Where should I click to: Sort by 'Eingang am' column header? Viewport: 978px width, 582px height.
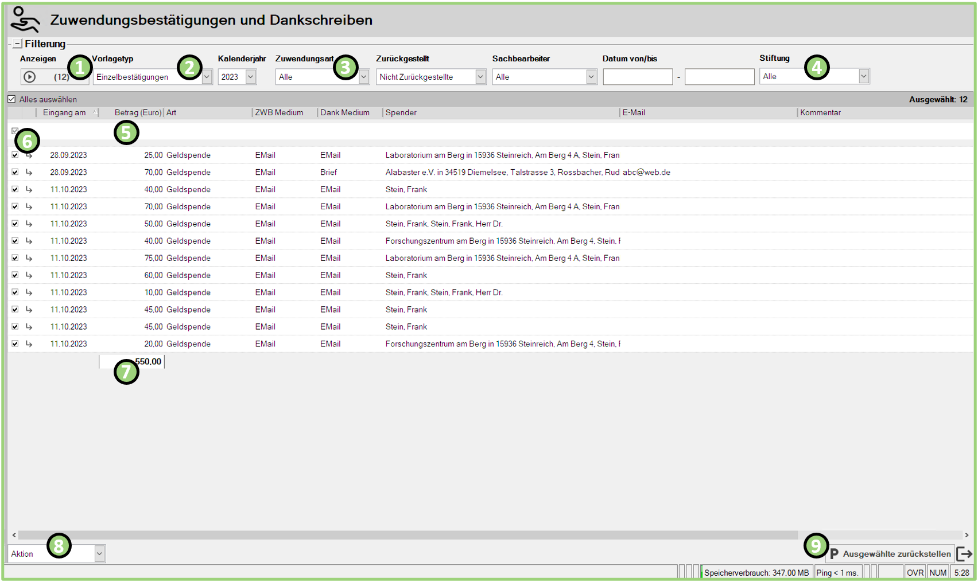pyautogui.click(x=66, y=112)
